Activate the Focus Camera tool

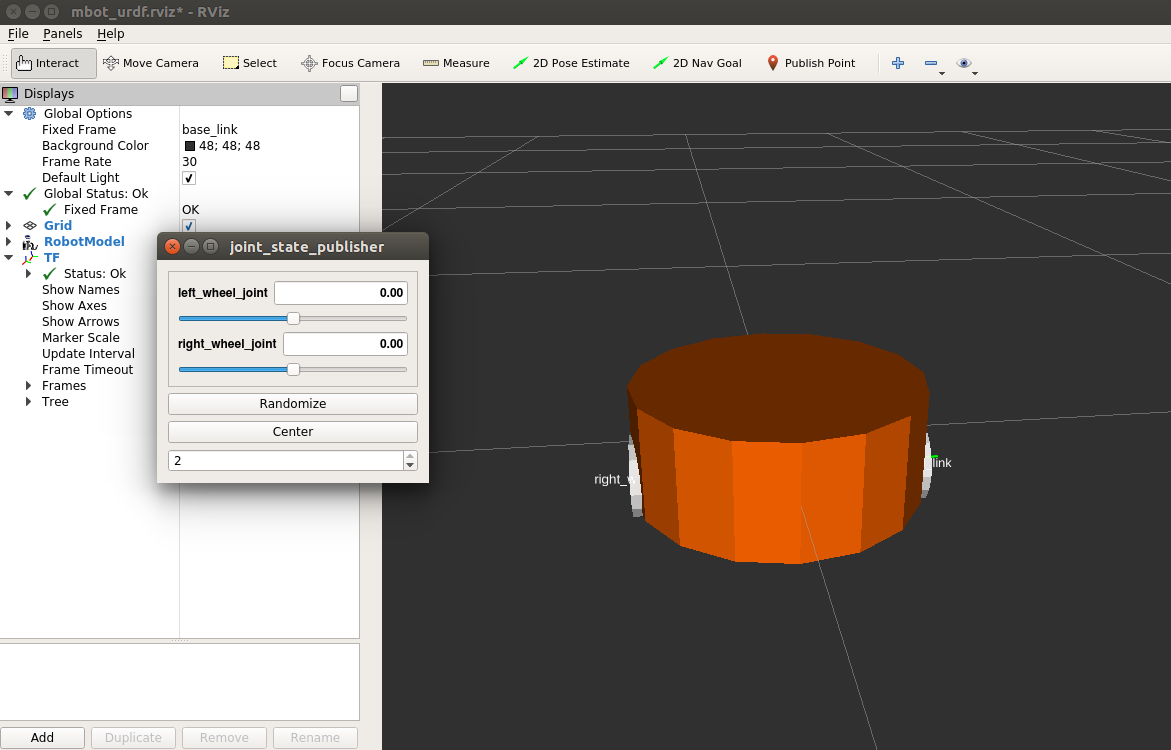(x=350, y=63)
